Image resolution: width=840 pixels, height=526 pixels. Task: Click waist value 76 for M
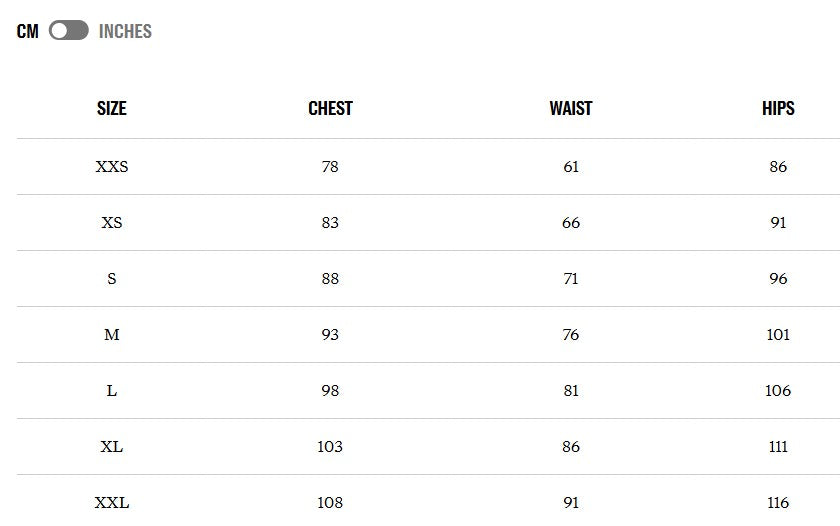pos(571,335)
